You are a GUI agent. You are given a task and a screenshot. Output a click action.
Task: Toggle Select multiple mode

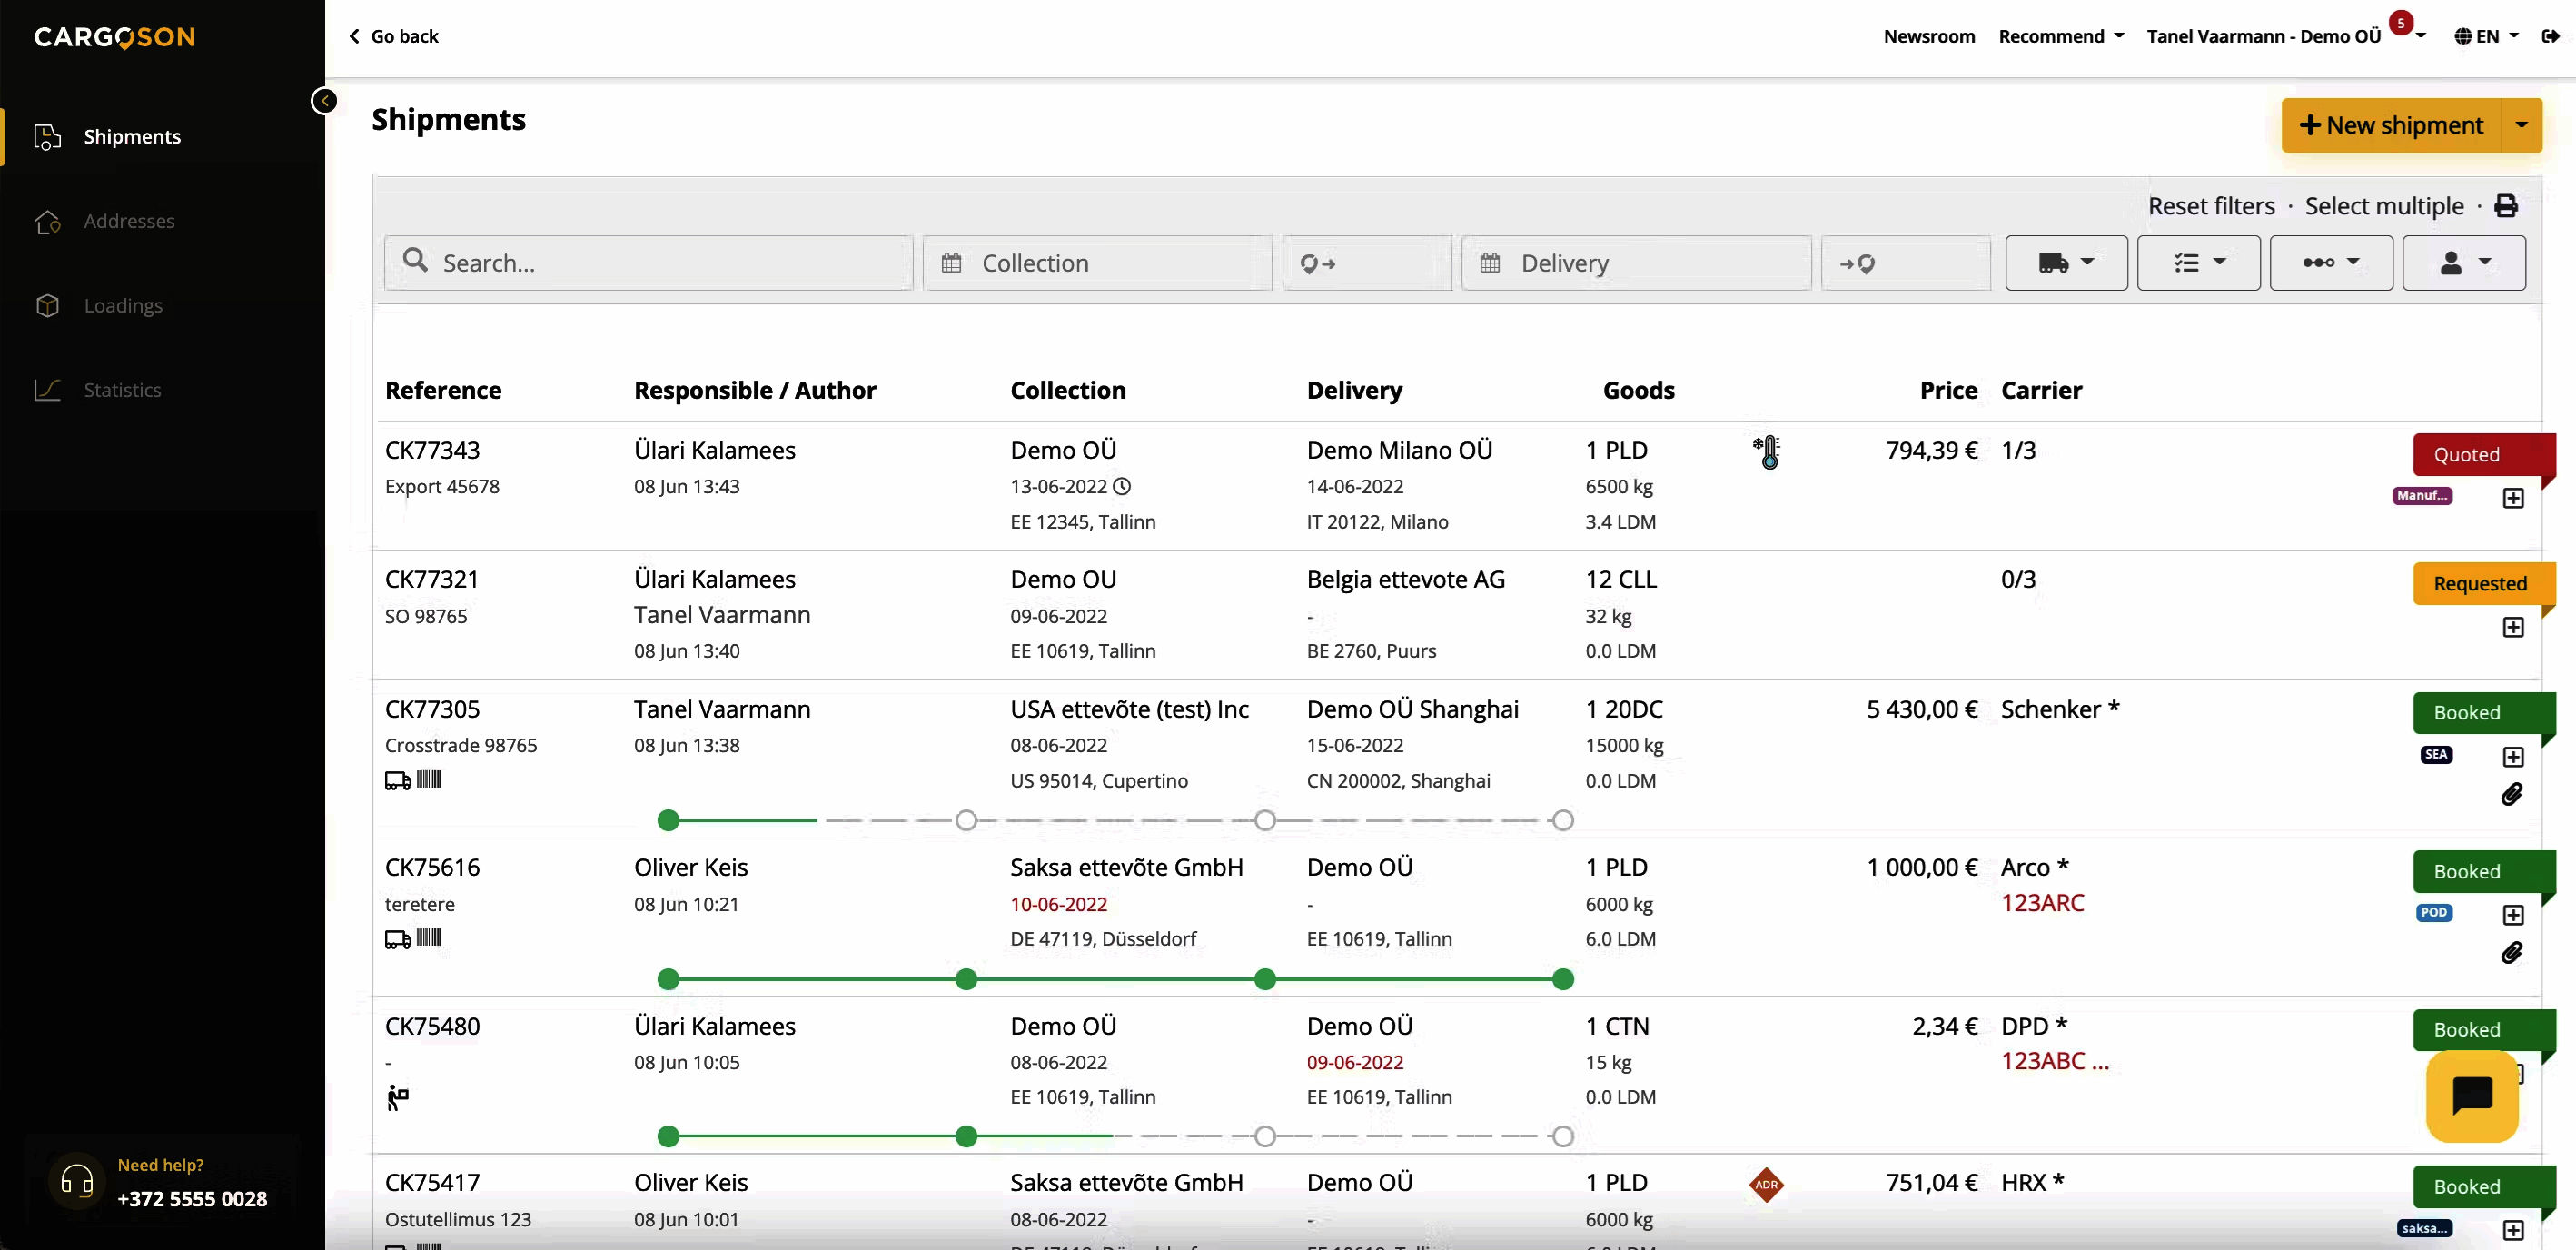coord(2383,206)
